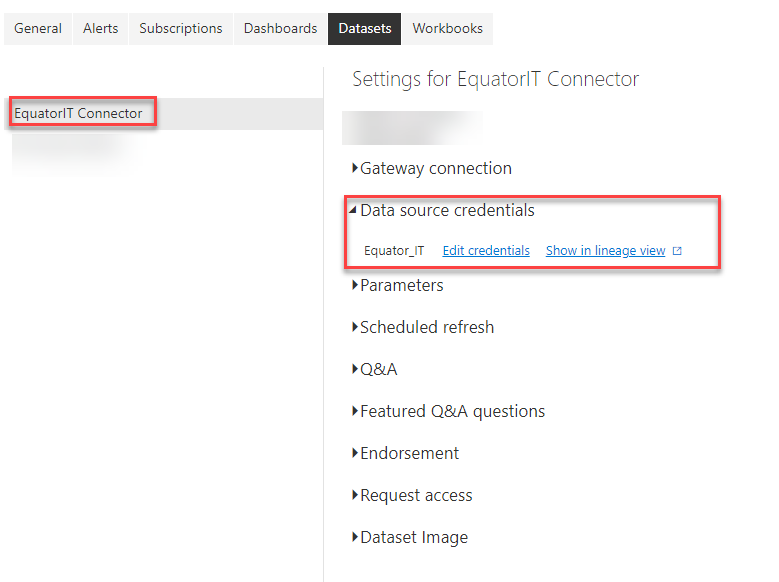
Task: Go to the Subscriptions tab
Action: point(181,29)
